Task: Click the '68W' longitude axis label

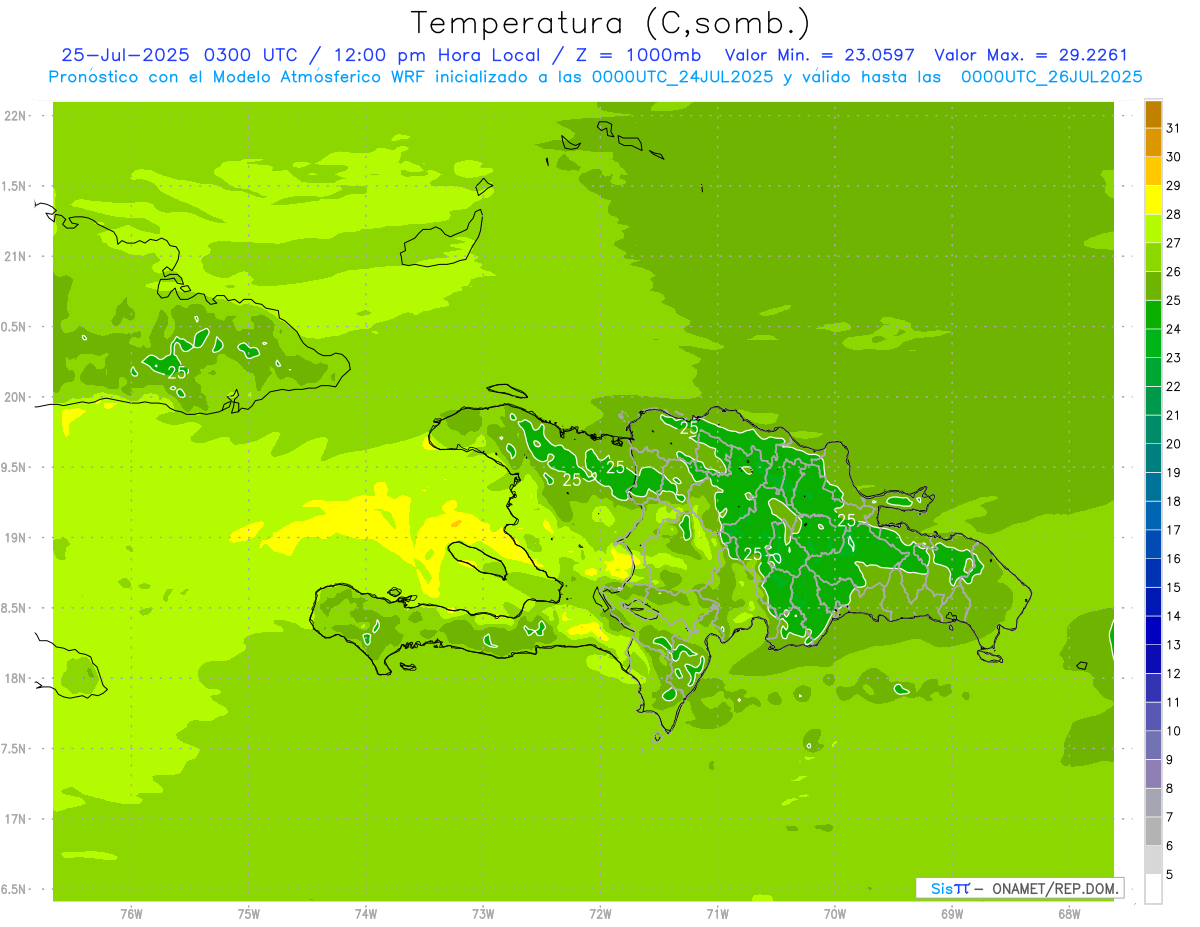Action: [x=1068, y=913]
